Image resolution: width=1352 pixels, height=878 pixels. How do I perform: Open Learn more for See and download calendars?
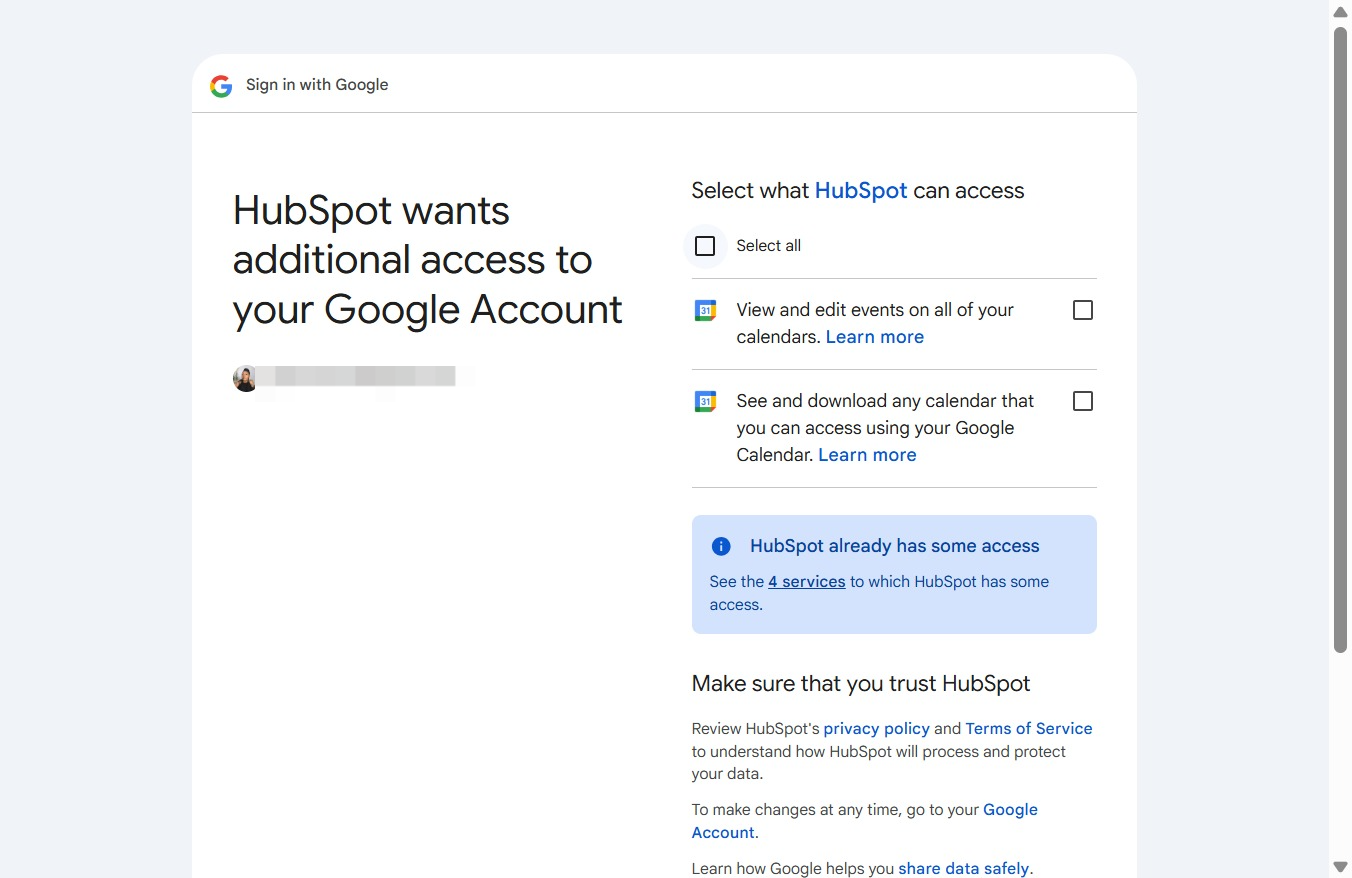867,455
